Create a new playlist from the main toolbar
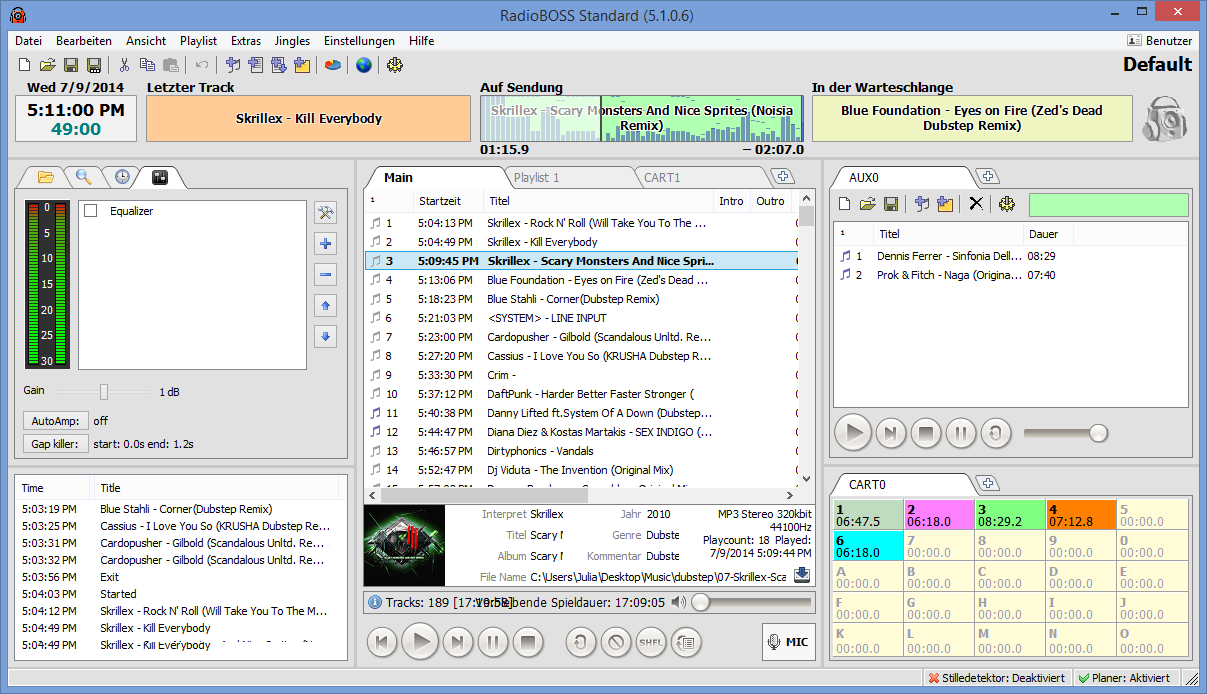 tap(25, 65)
